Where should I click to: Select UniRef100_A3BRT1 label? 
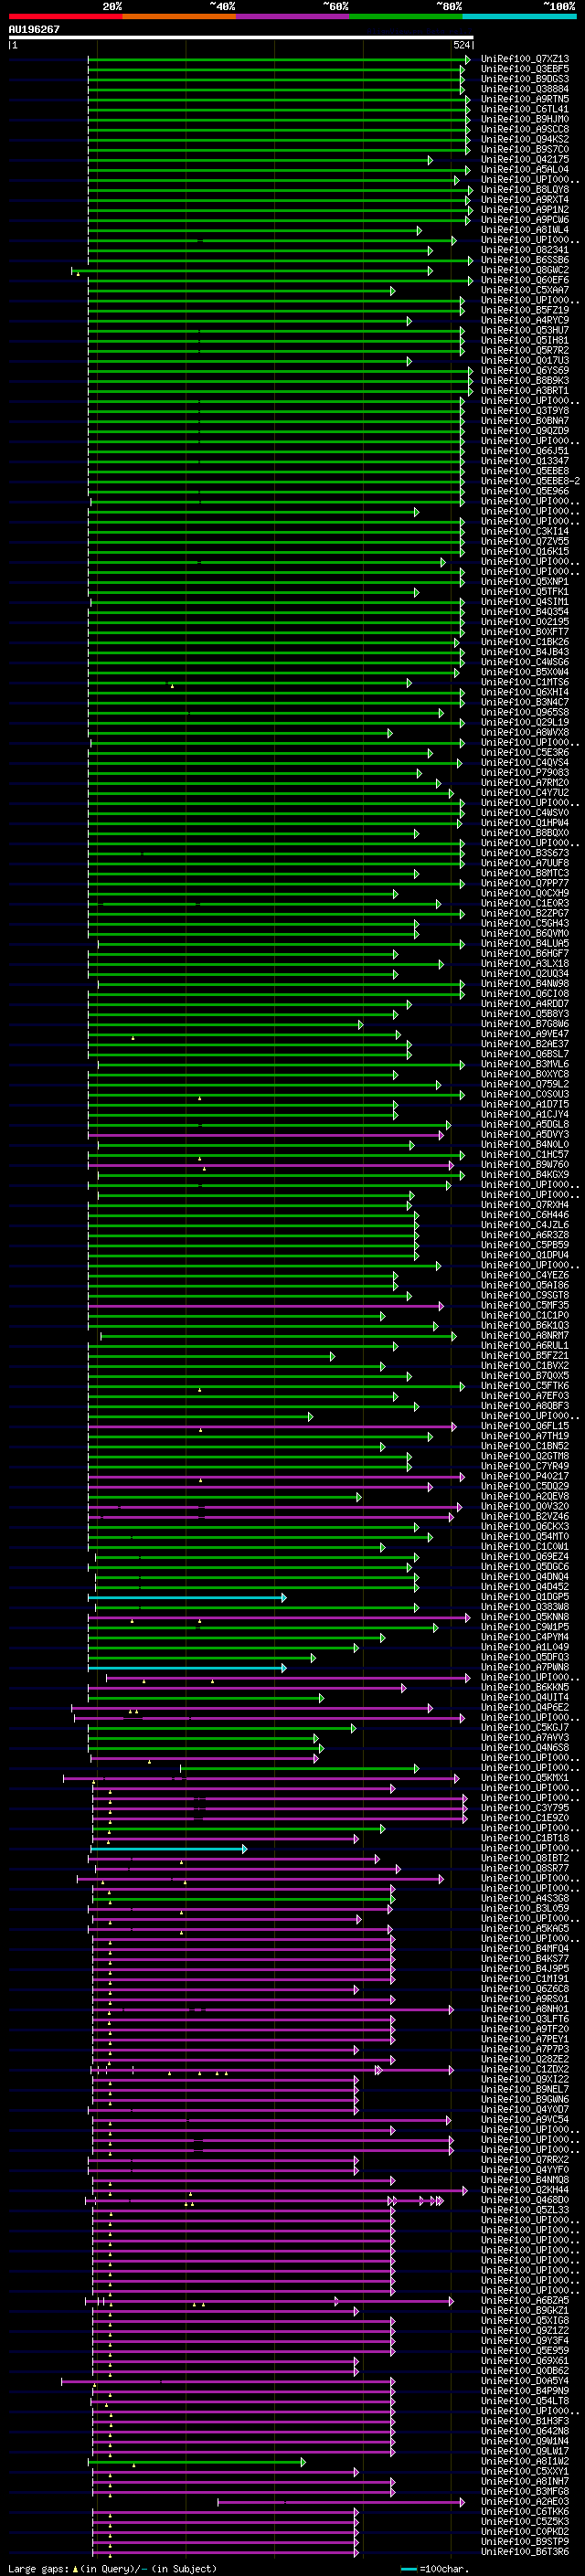coord(525,390)
